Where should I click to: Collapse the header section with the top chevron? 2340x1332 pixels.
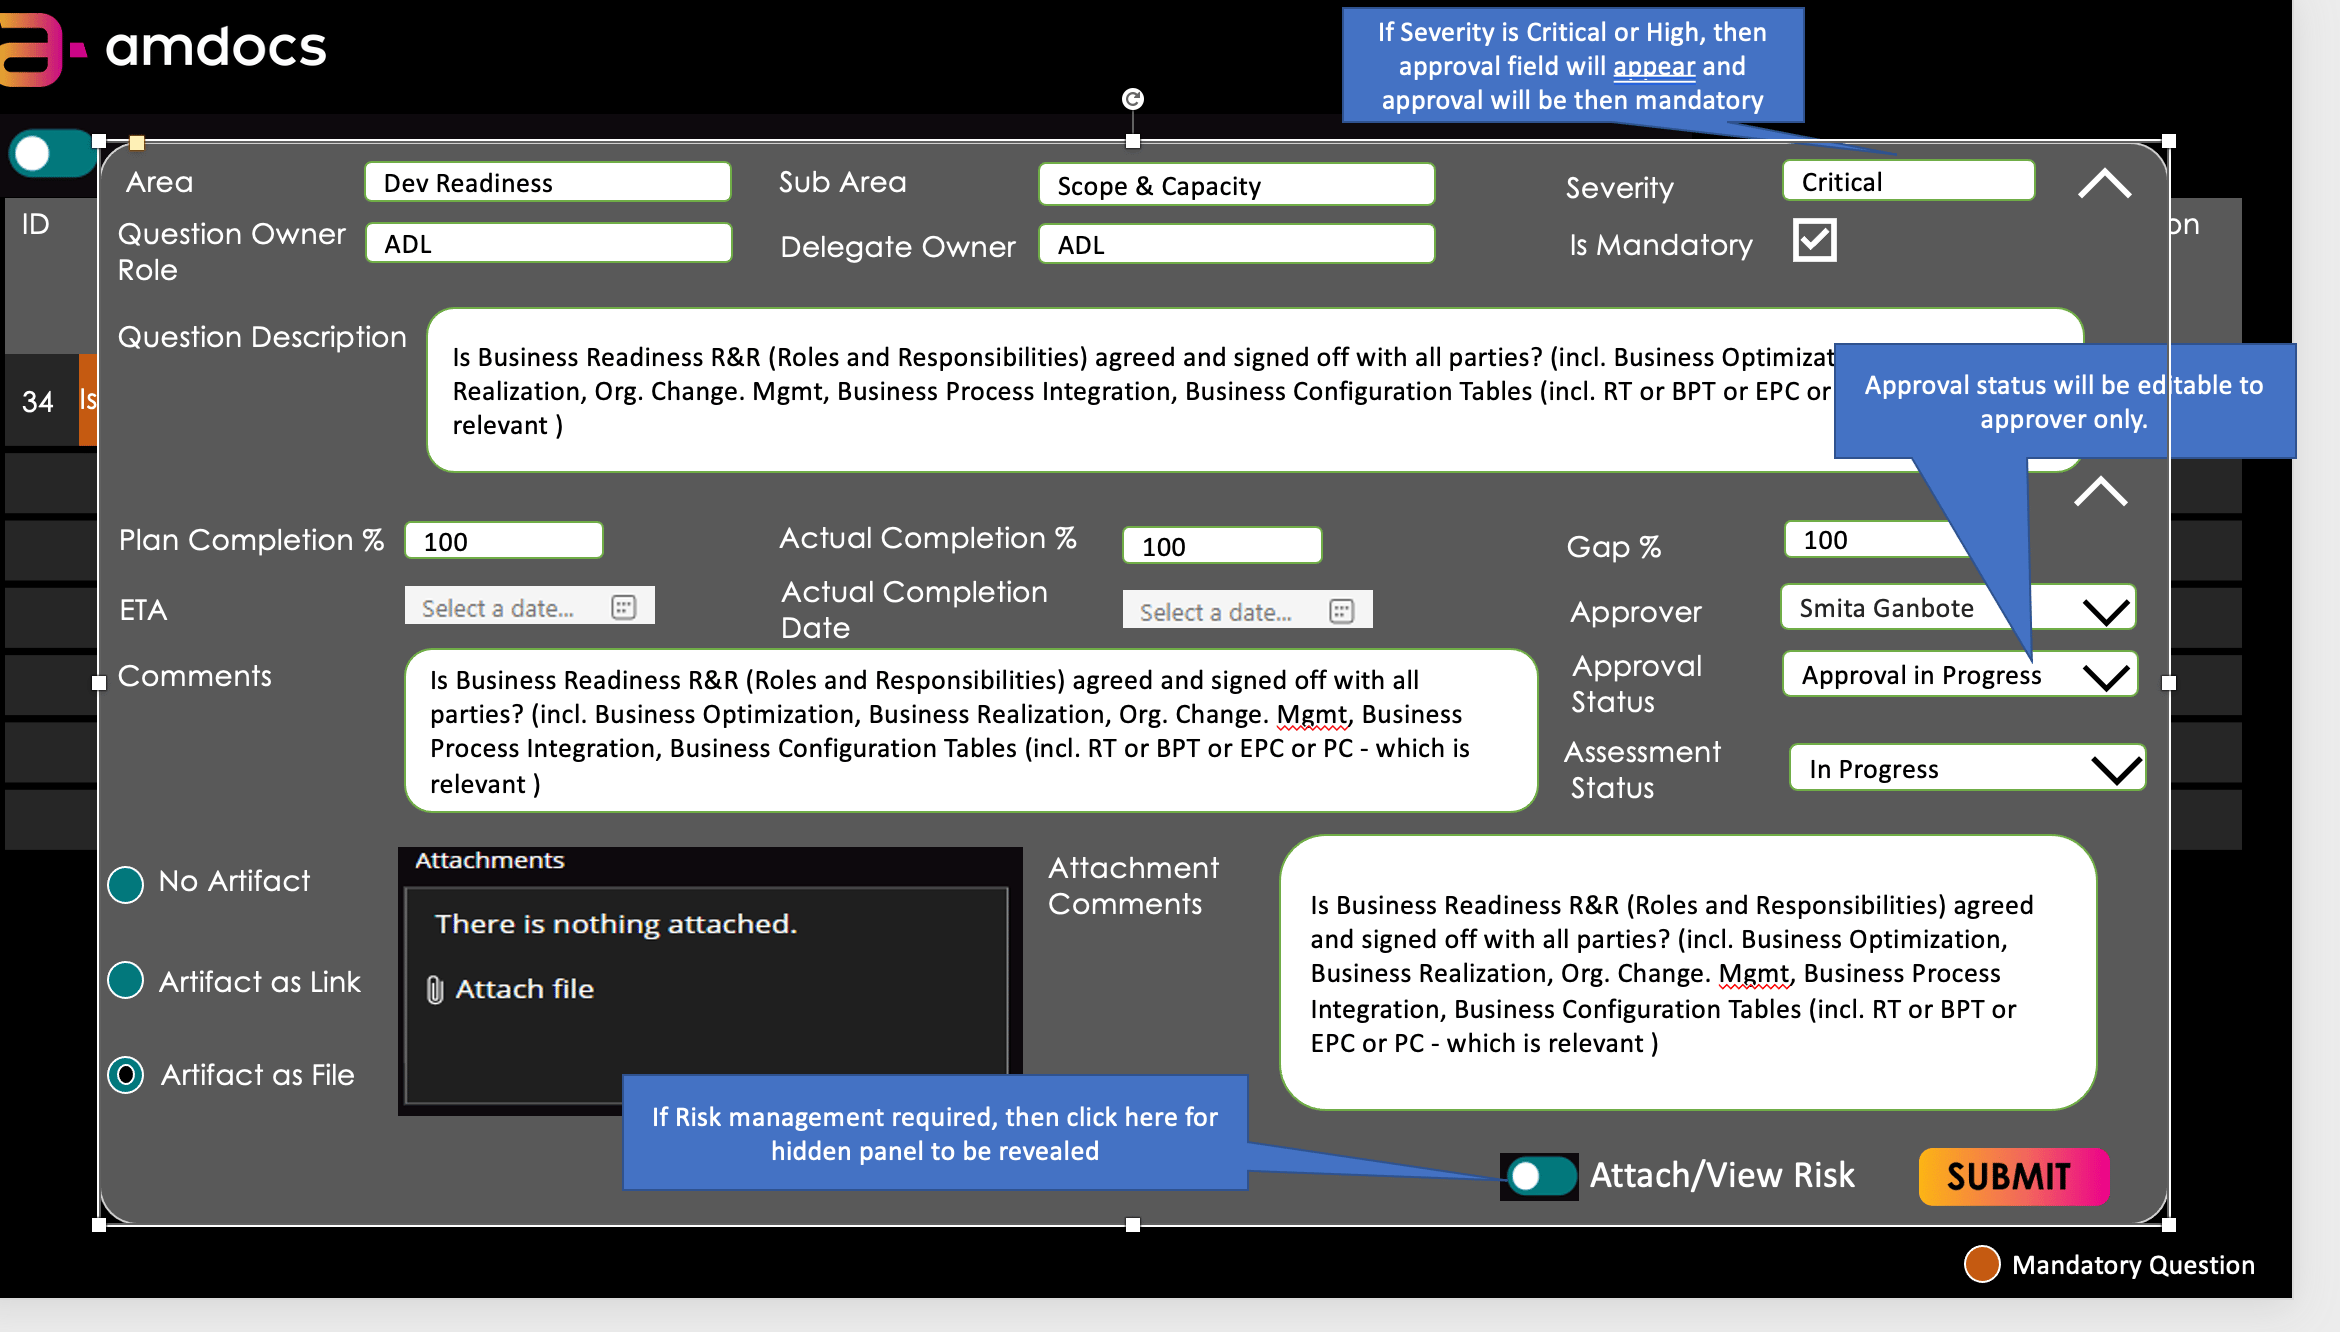point(2104,184)
